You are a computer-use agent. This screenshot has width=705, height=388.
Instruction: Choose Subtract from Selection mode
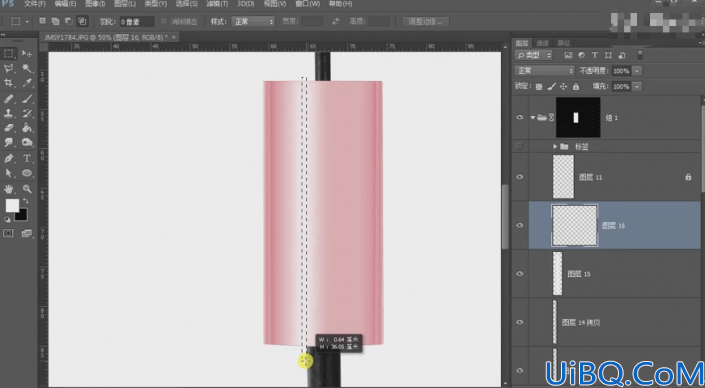[69, 21]
